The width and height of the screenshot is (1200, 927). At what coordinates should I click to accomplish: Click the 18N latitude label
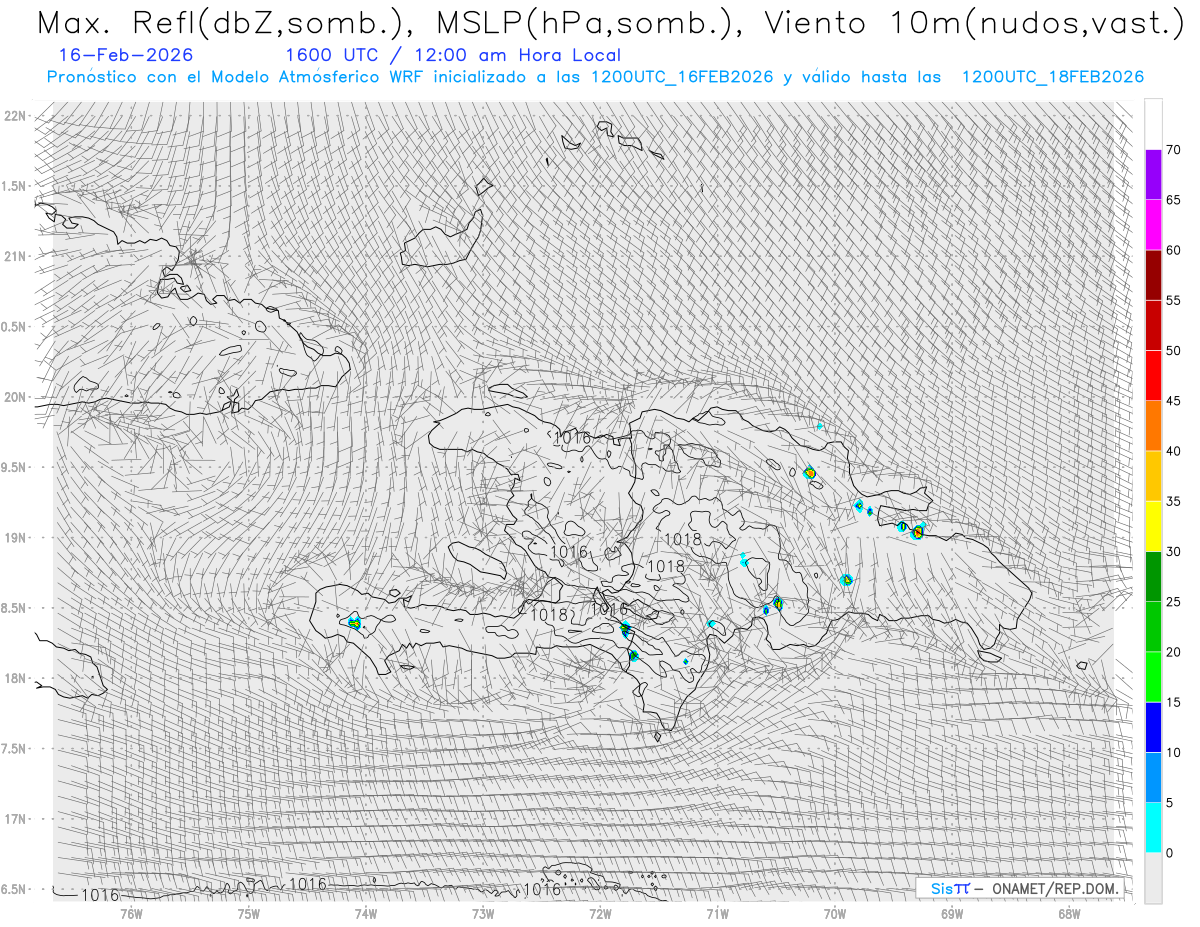pyautogui.click(x=14, y=679)
